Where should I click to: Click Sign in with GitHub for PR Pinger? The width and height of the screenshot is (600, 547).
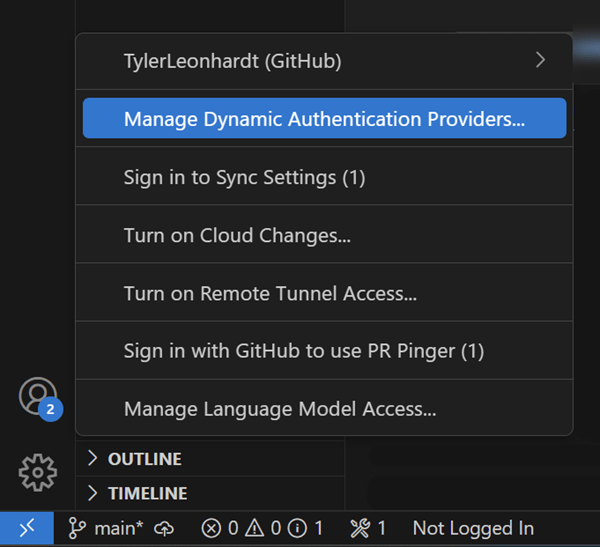[x=303, y=351]
